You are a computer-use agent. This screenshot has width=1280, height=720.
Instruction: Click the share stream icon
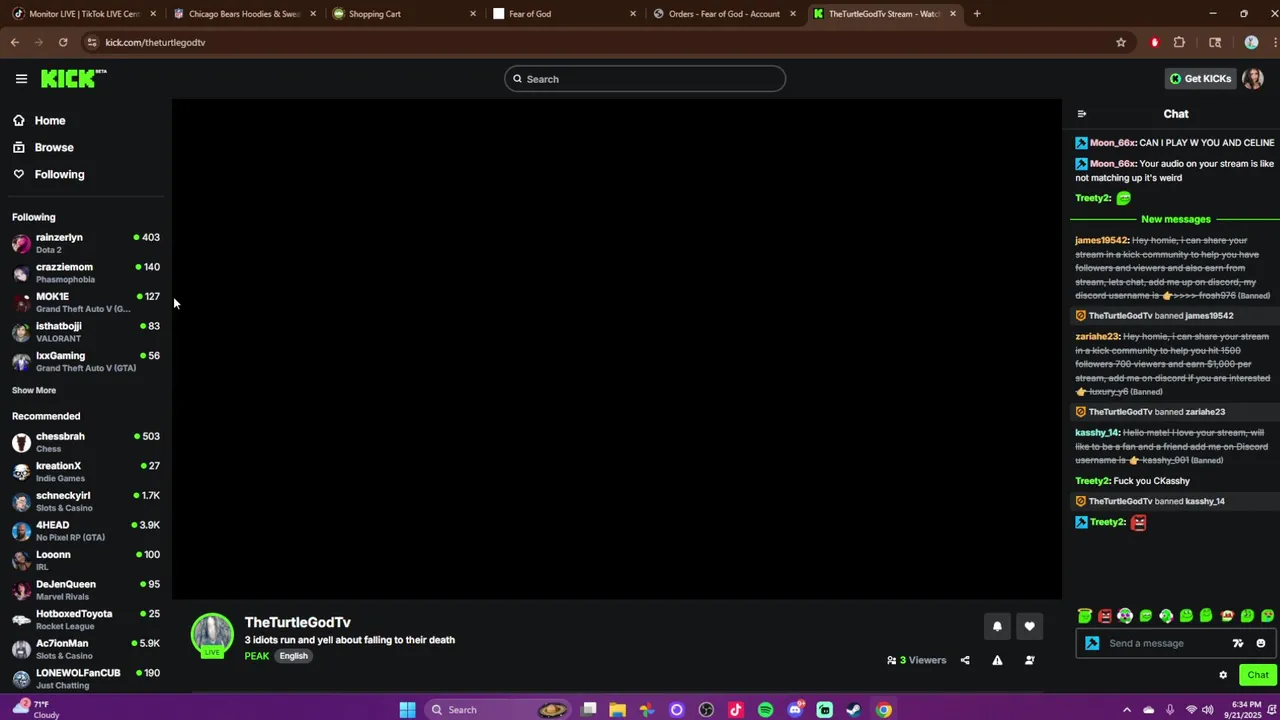point(965,660)
